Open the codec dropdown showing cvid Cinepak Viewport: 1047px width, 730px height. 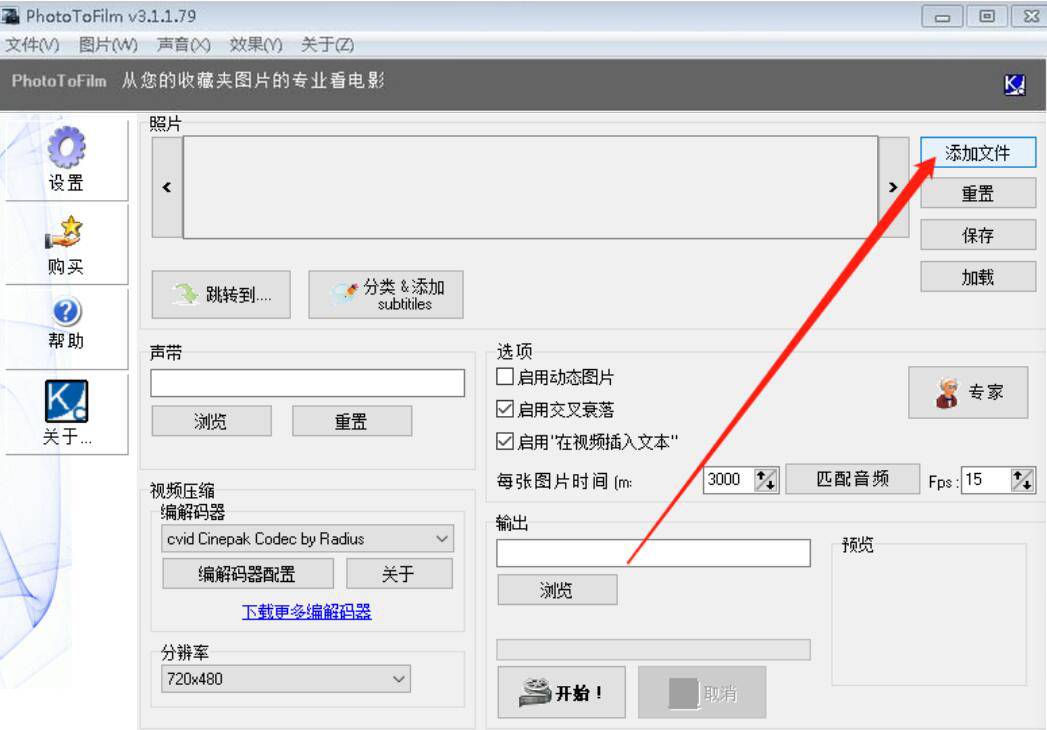[x=307, y=538]
